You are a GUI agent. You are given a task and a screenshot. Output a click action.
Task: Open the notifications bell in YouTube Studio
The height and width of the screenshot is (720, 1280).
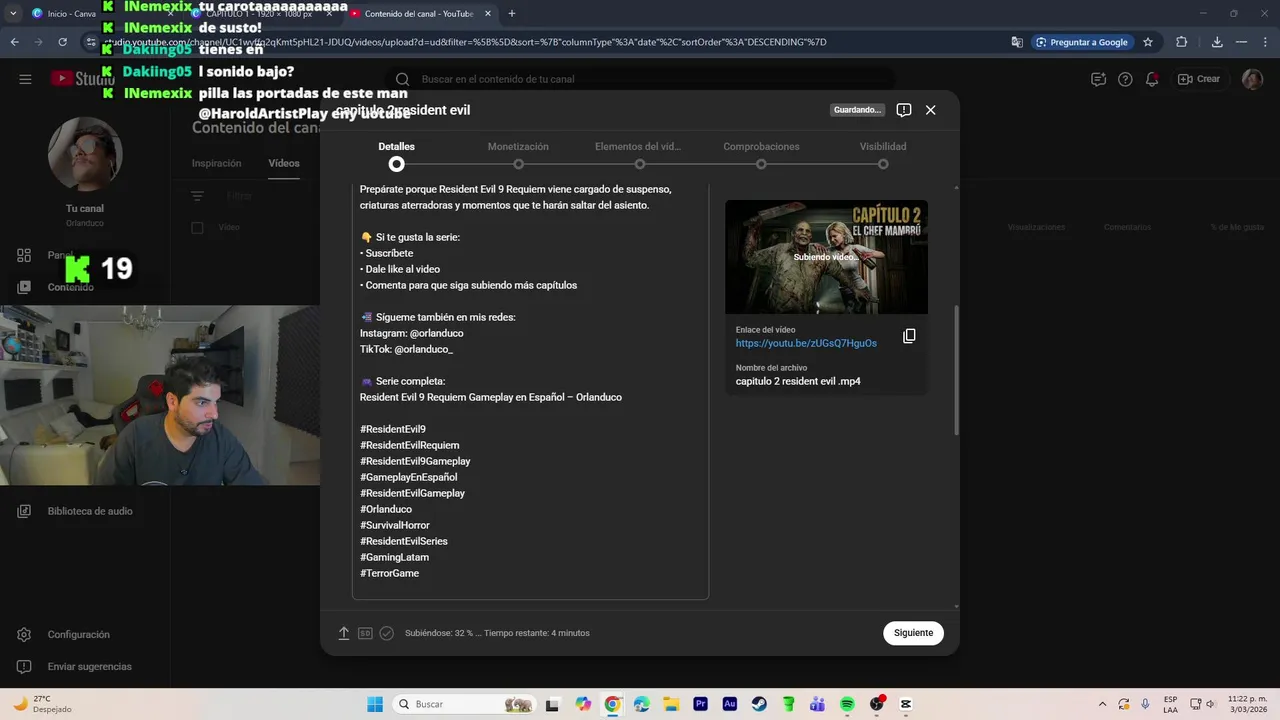pos(1153,79)
